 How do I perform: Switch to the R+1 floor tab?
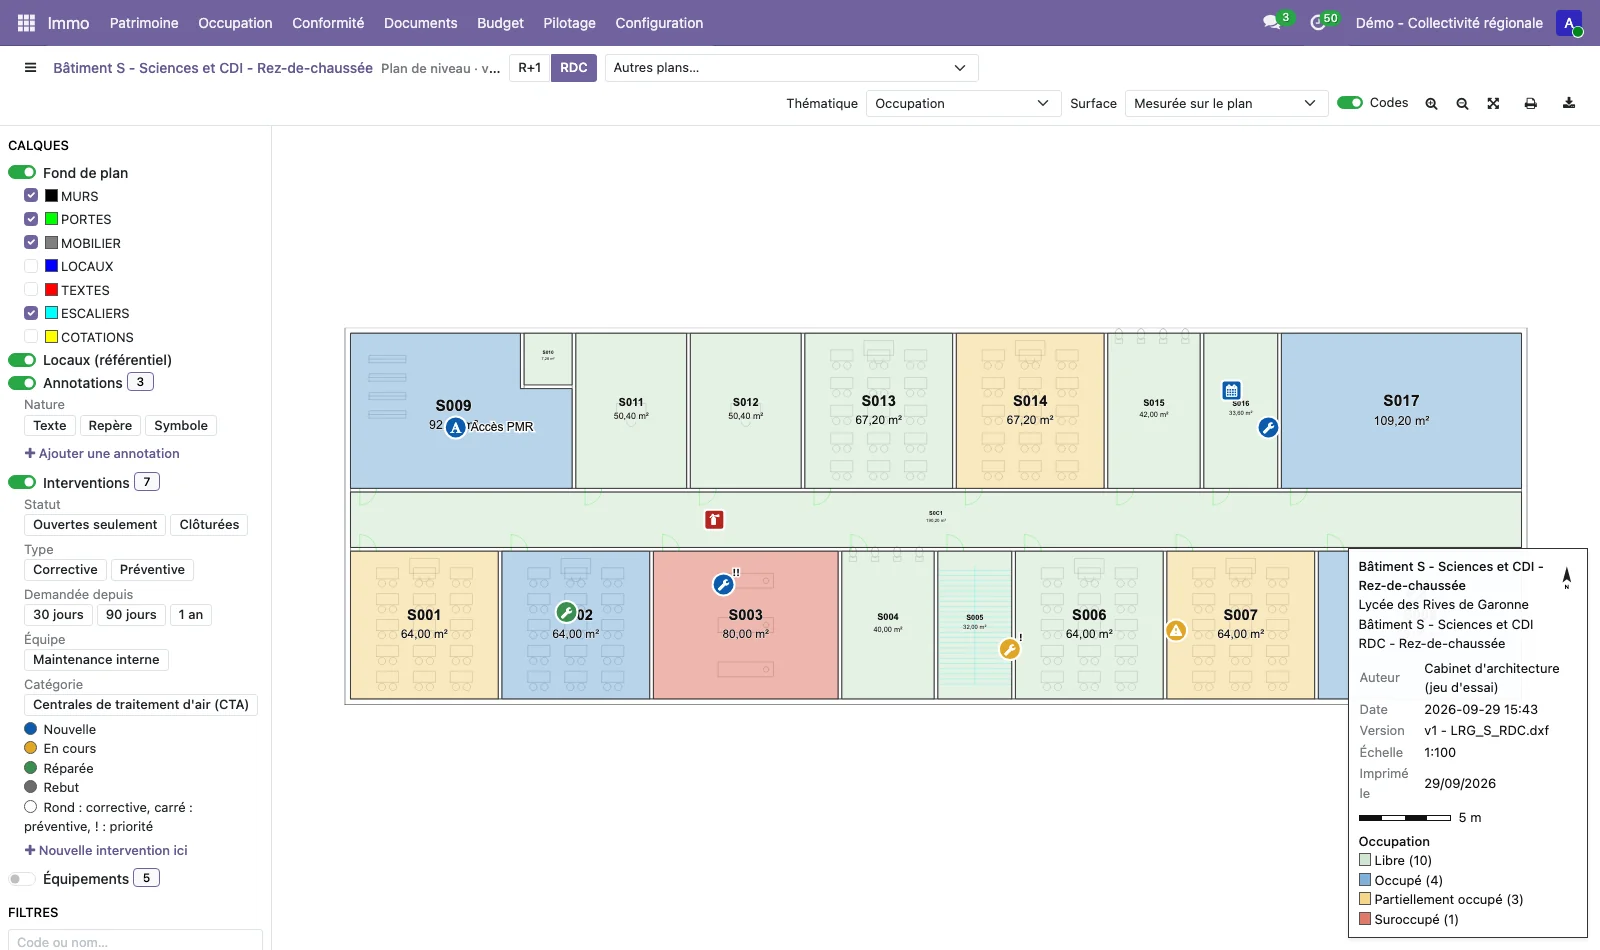[529, 68]
